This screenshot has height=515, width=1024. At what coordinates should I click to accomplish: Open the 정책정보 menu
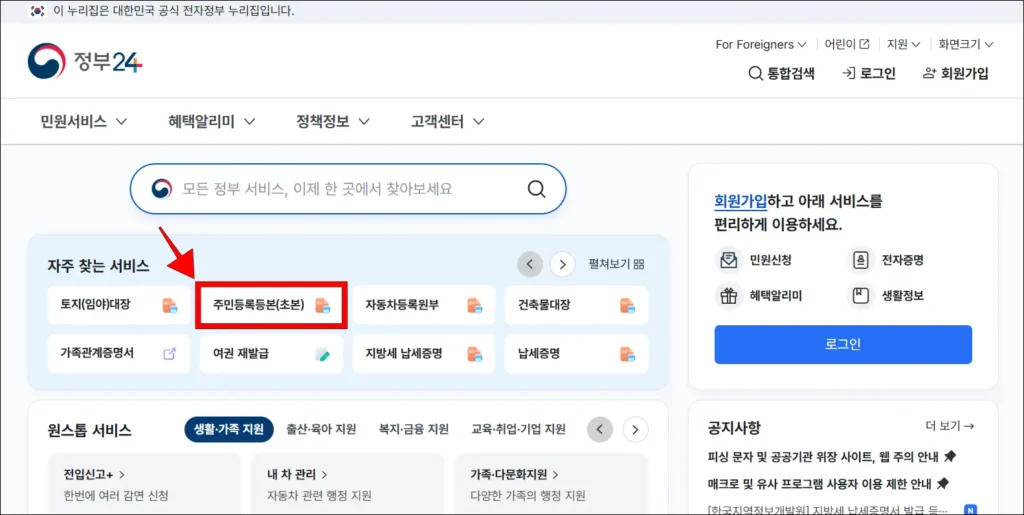point(333,121)
